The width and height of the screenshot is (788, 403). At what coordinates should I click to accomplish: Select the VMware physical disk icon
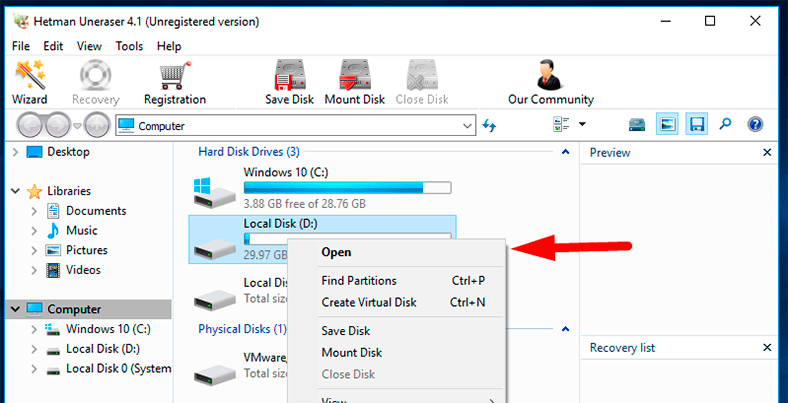(214, 373)
